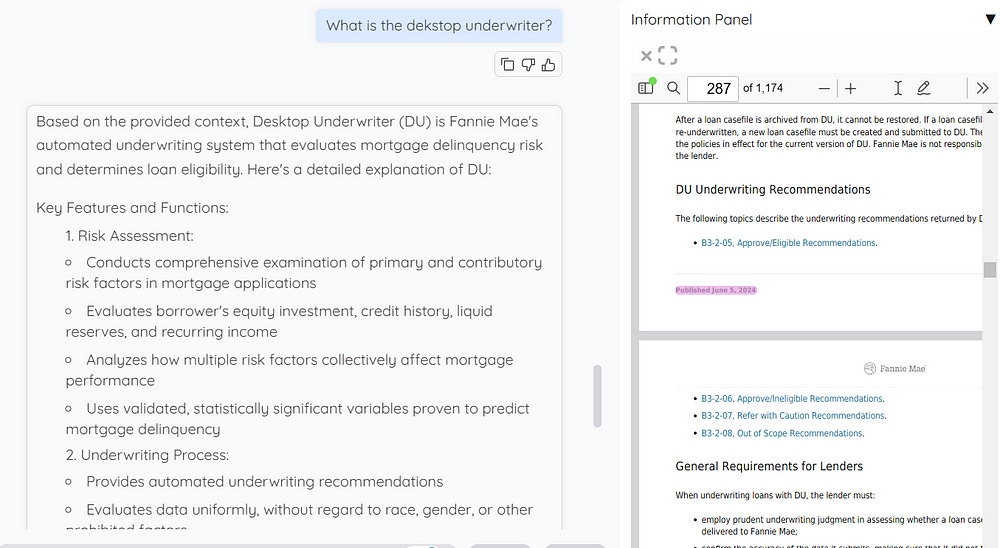Viewport: 1000px width, 548px height.
Task: Zoom in on the PDF document
Action: (x=850, y=89)
